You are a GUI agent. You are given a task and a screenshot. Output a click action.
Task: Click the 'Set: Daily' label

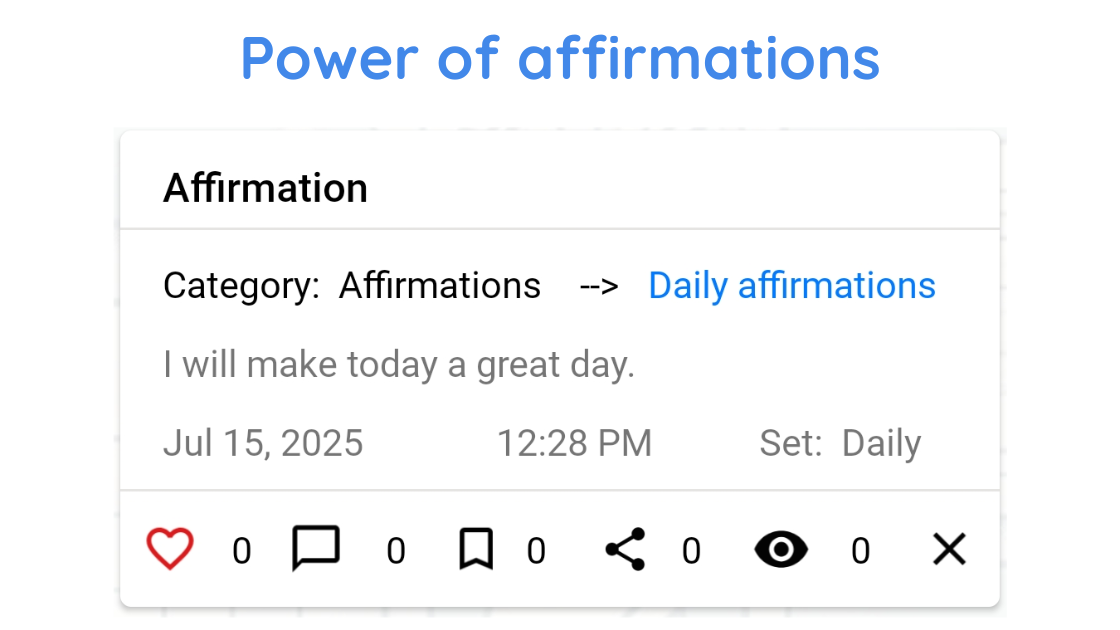(x=840, y=443)
